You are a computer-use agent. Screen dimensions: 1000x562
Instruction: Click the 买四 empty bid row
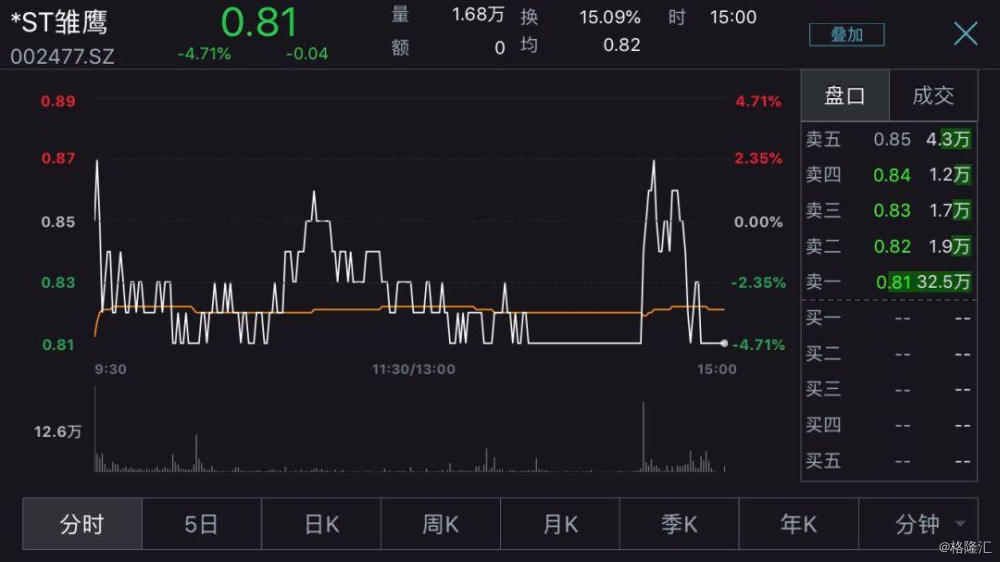click(888, 425)
